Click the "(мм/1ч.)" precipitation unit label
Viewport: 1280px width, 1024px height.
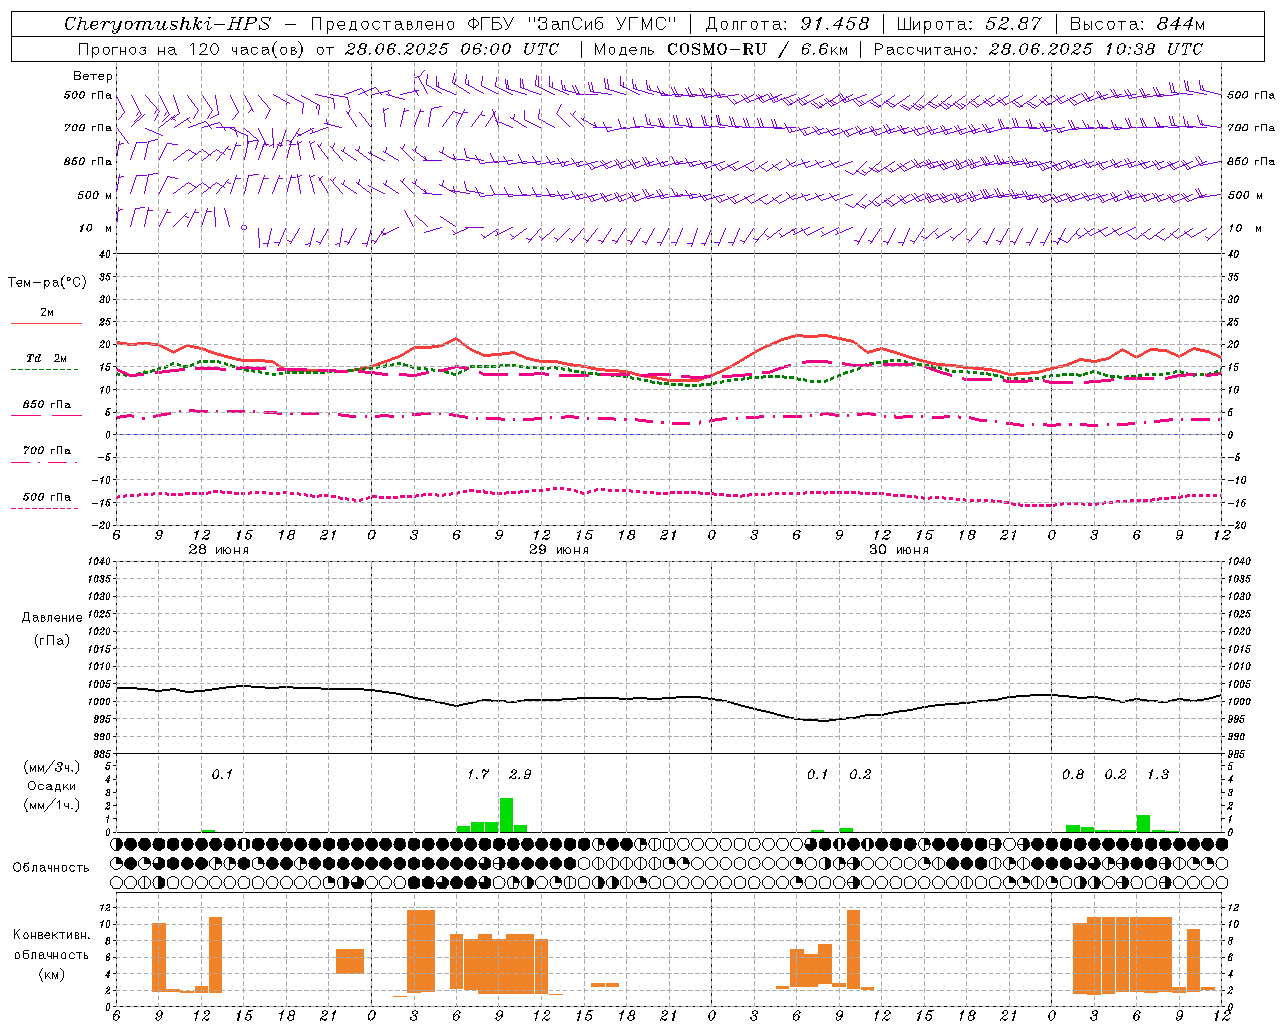point(52,805)
